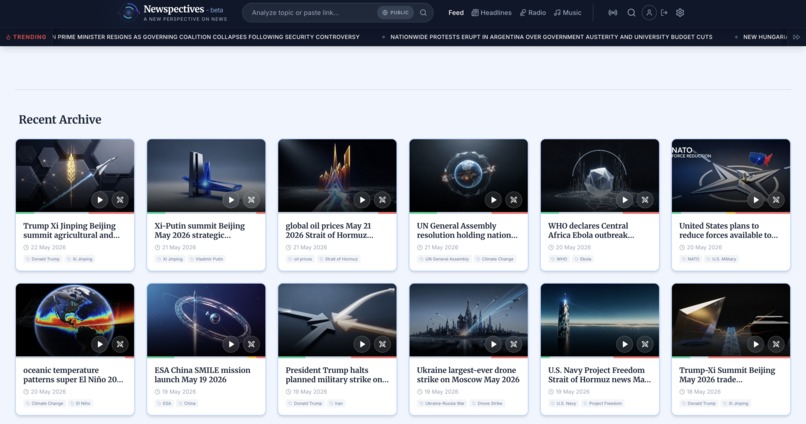The image size is (806, 424).
Task: Click crossed-arrows icon on ESA SMILE mission card
Action: [251, 344]
